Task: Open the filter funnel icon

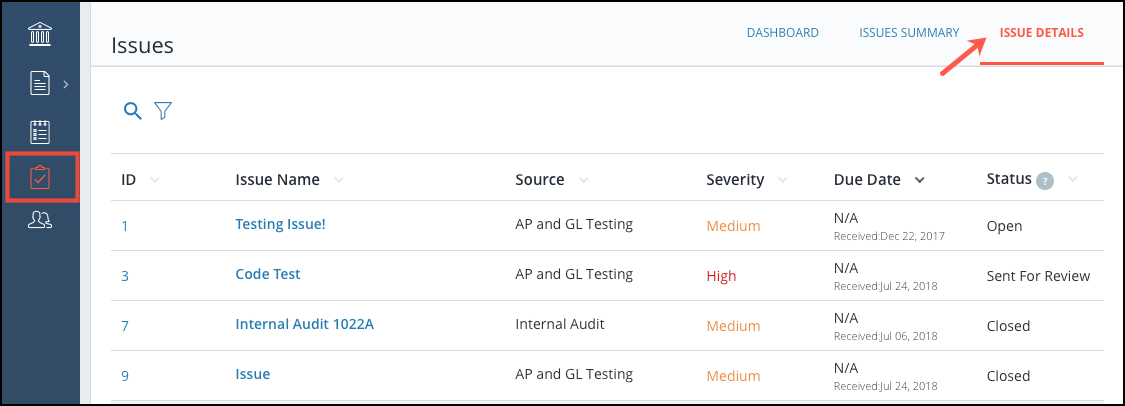Action: (x=164, y=110)
